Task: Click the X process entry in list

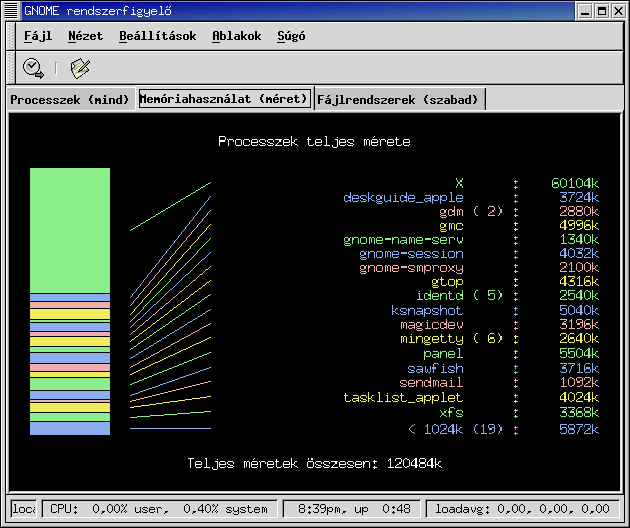Action: (459, 184)
